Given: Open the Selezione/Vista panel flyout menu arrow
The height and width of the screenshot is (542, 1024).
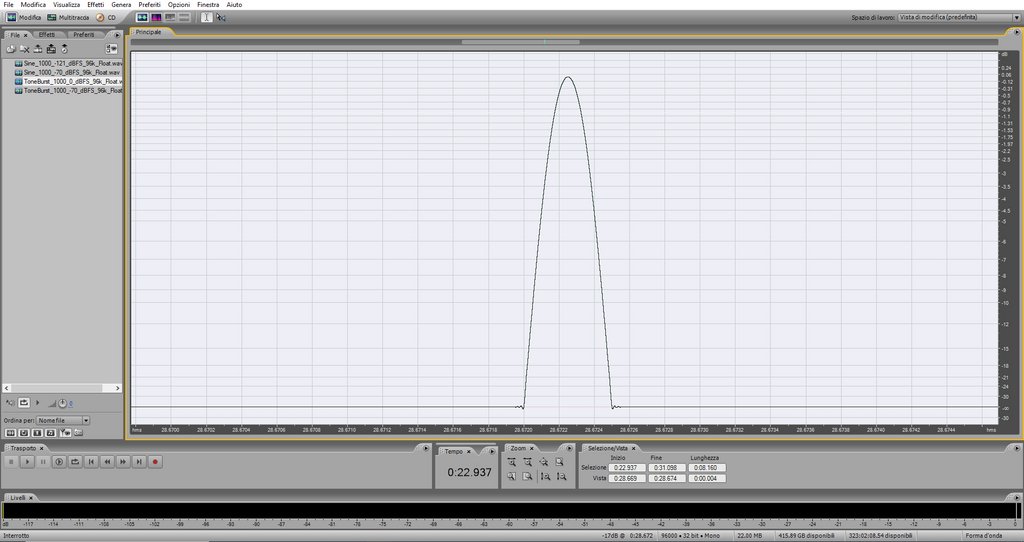Looking at the screenshot, I should (1016, 449).
